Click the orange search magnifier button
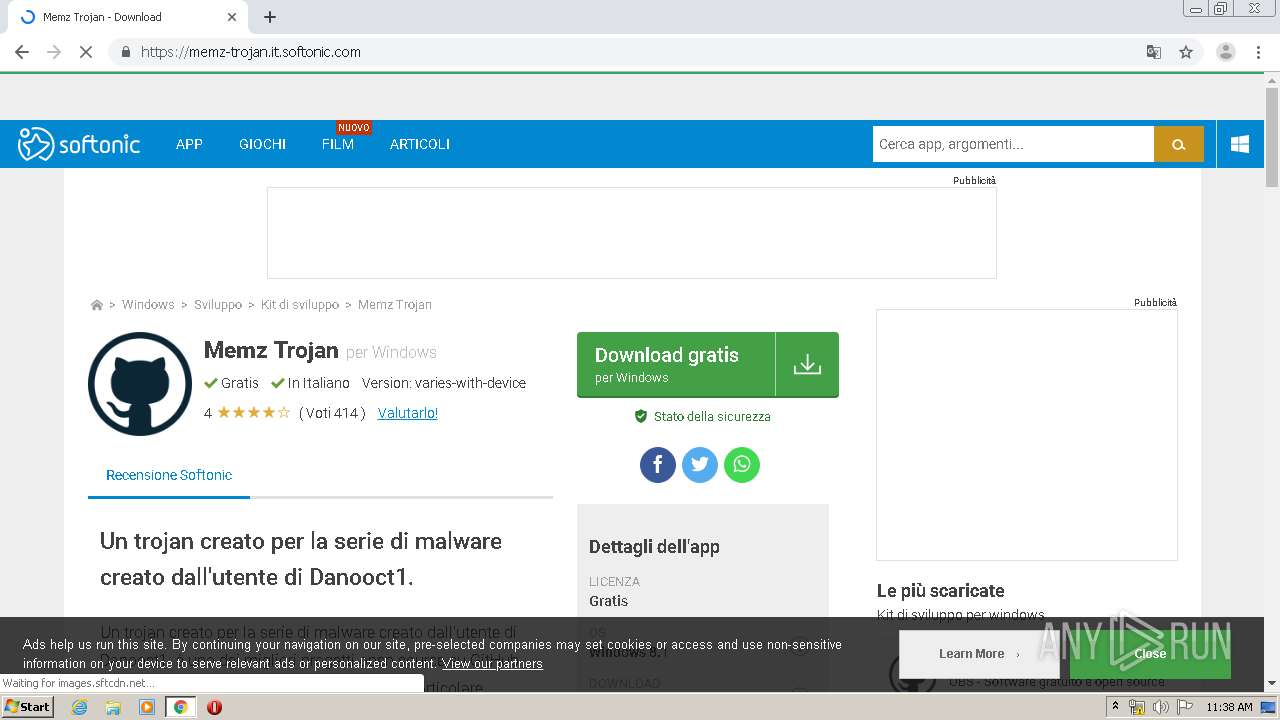 click(1179, 144)
